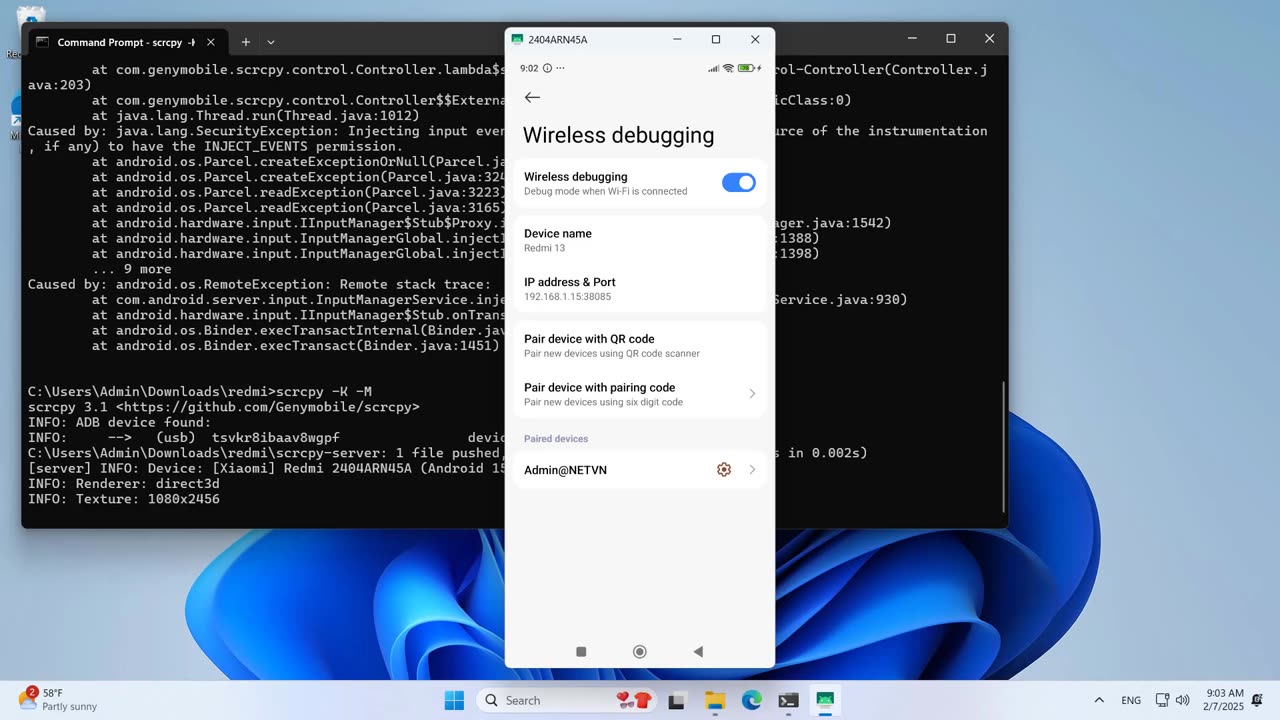Click the 'INFO: ADB device found:' terminal line
The height and width of the screenshot is (720, 1280).
(120, 422)
